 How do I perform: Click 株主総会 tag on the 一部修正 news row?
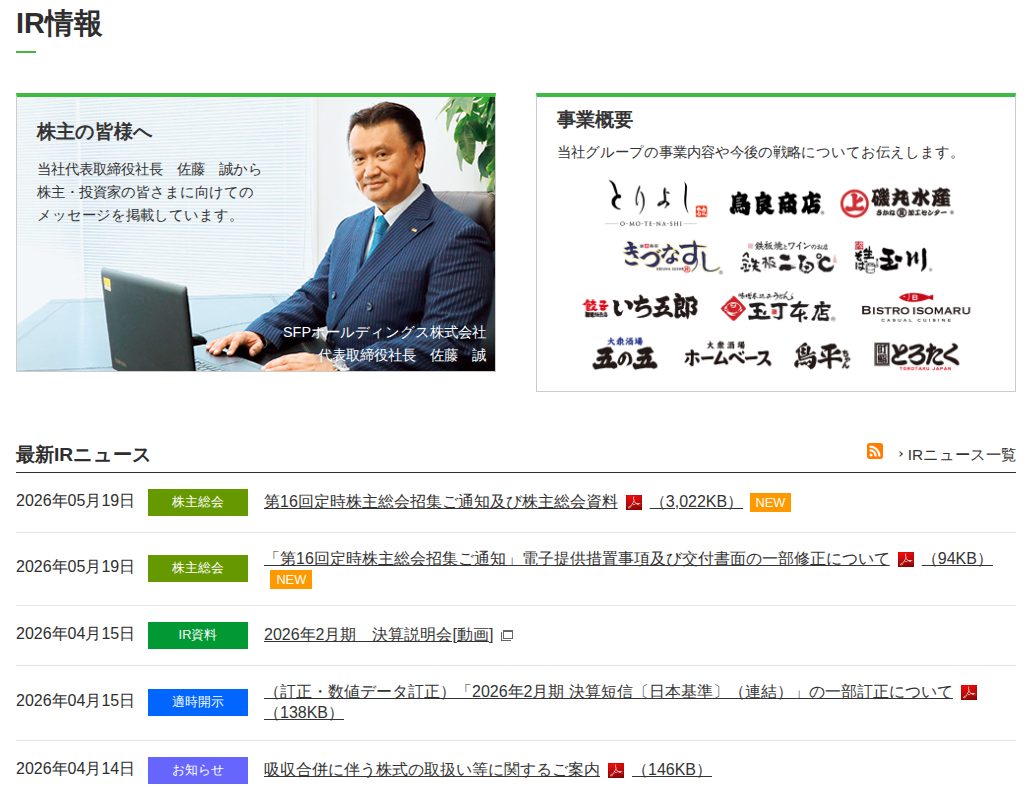coord(197,568)
